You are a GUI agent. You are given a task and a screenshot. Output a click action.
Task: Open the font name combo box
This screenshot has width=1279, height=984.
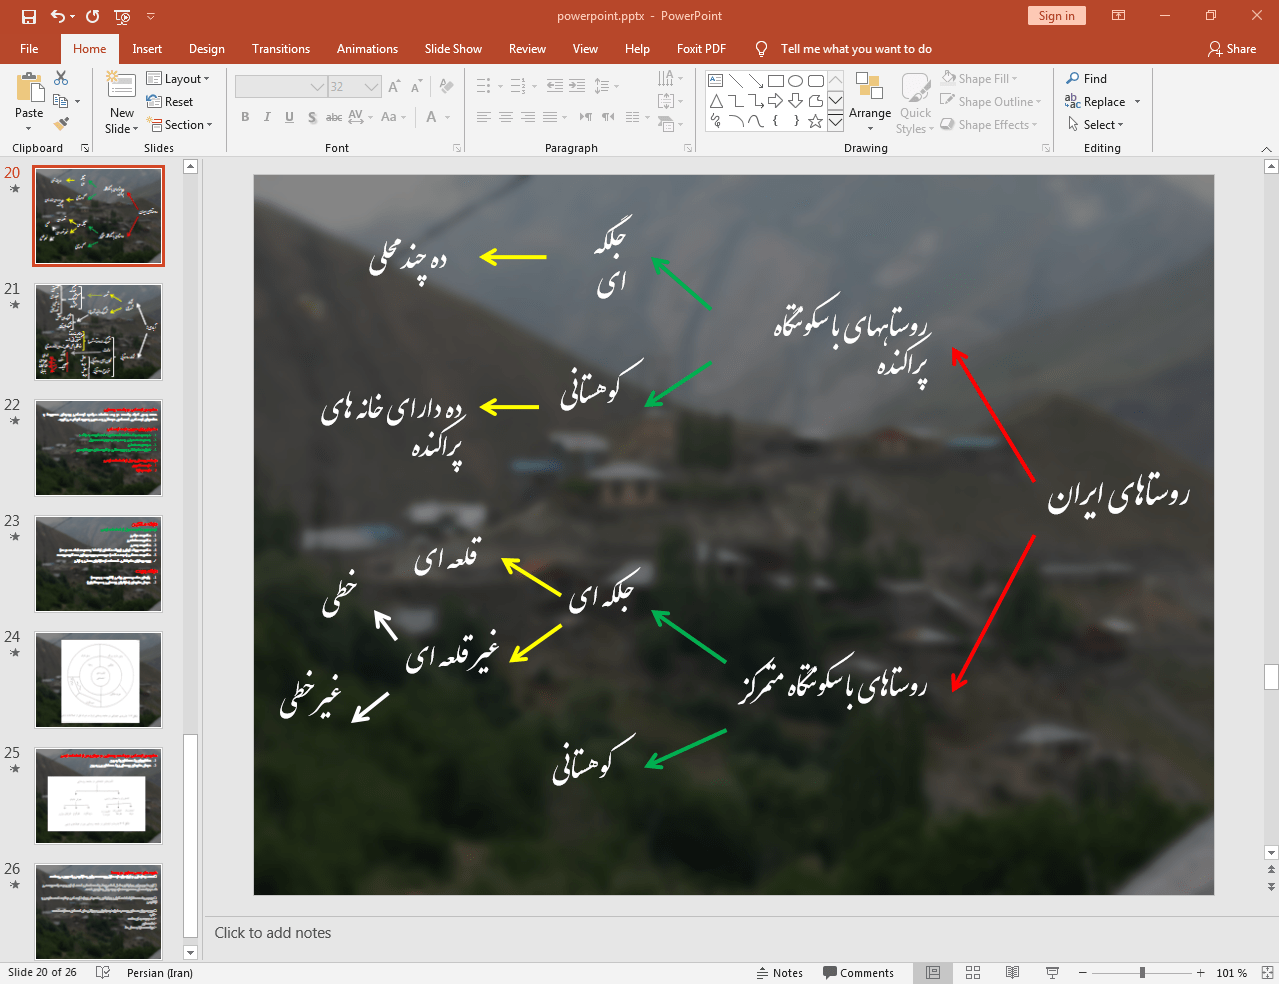(280, 87)
